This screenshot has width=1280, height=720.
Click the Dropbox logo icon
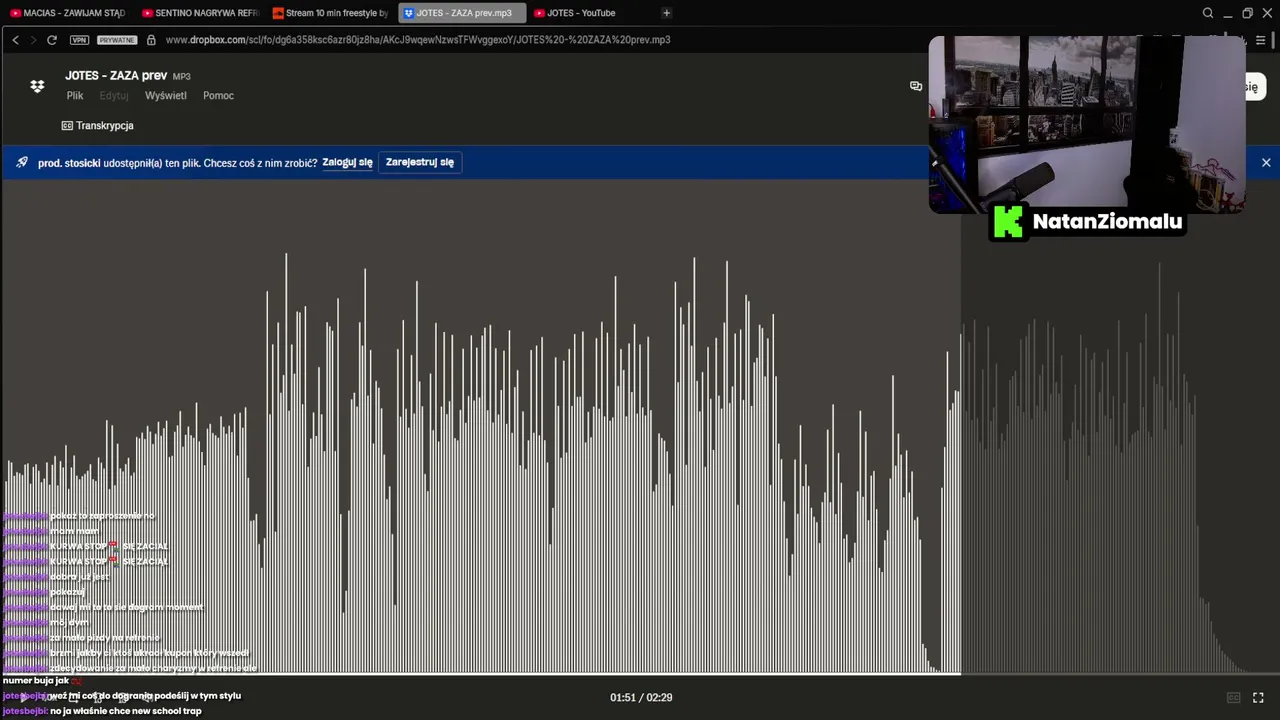point(37,86)
